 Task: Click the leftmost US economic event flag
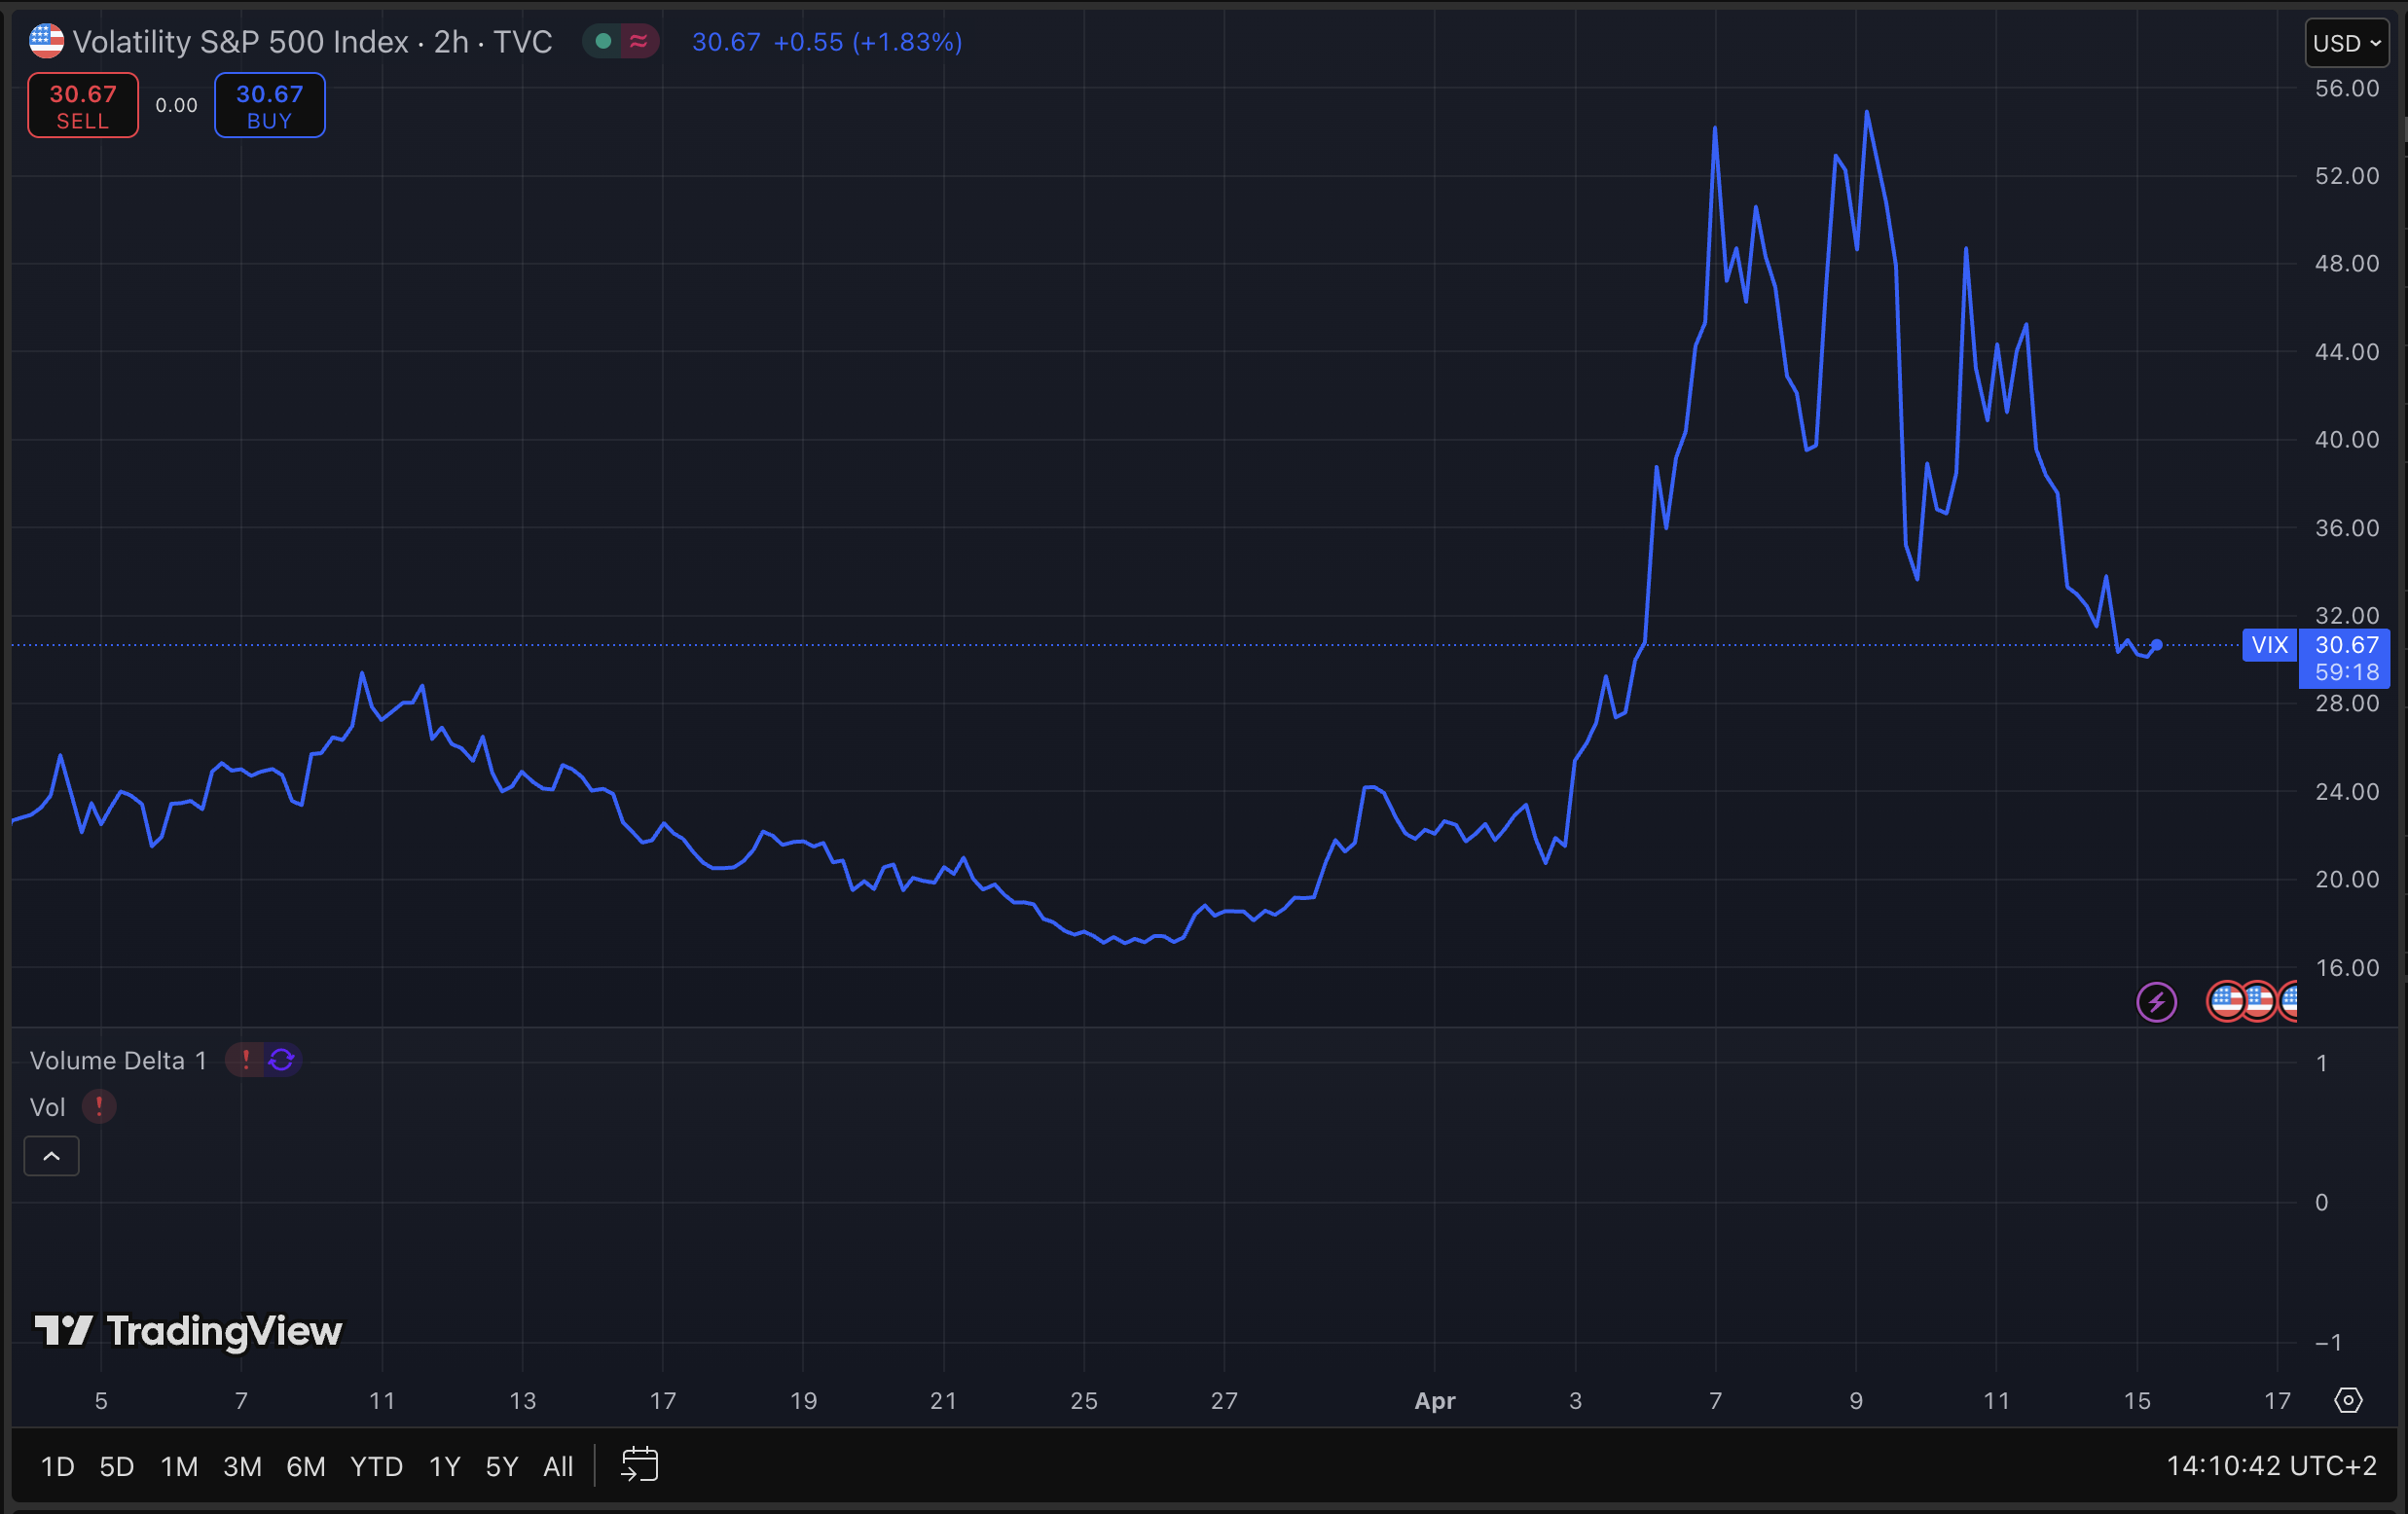coord(2226,1001)
